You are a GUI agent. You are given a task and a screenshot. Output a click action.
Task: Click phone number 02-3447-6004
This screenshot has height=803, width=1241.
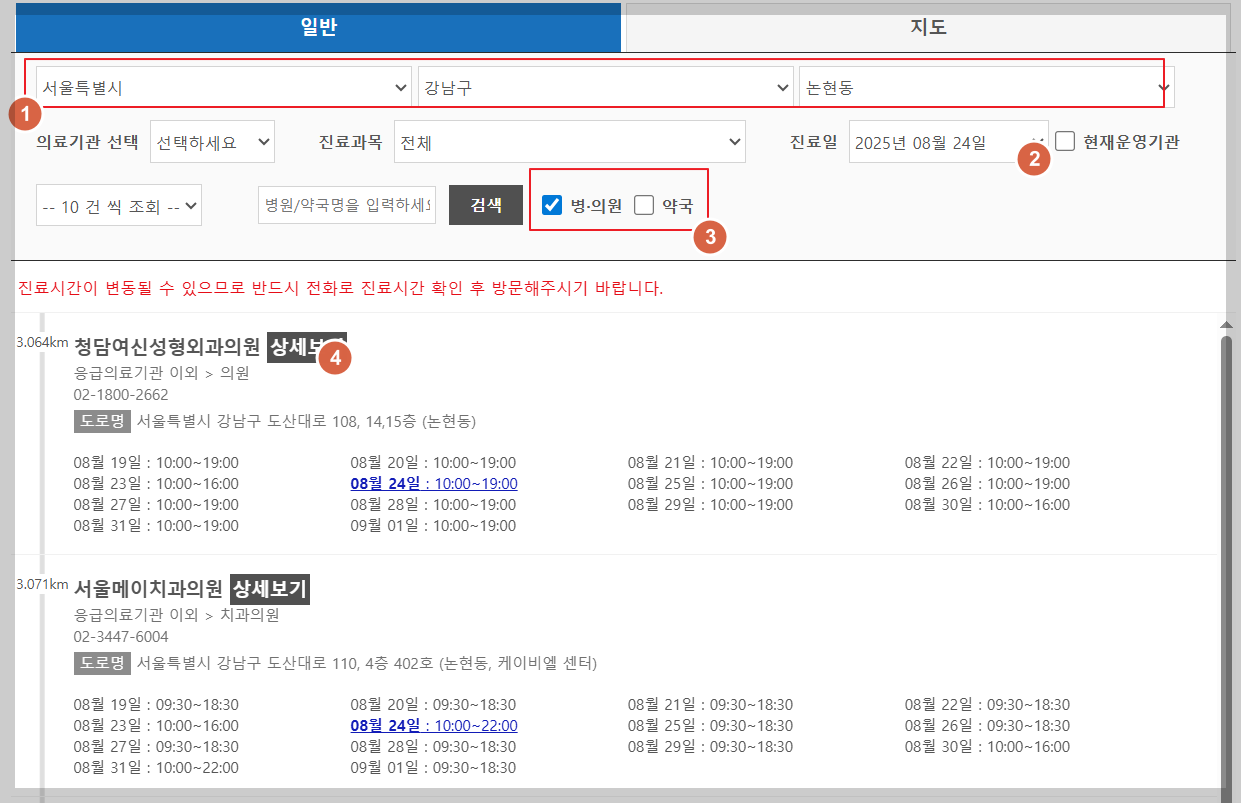point(121,637)
